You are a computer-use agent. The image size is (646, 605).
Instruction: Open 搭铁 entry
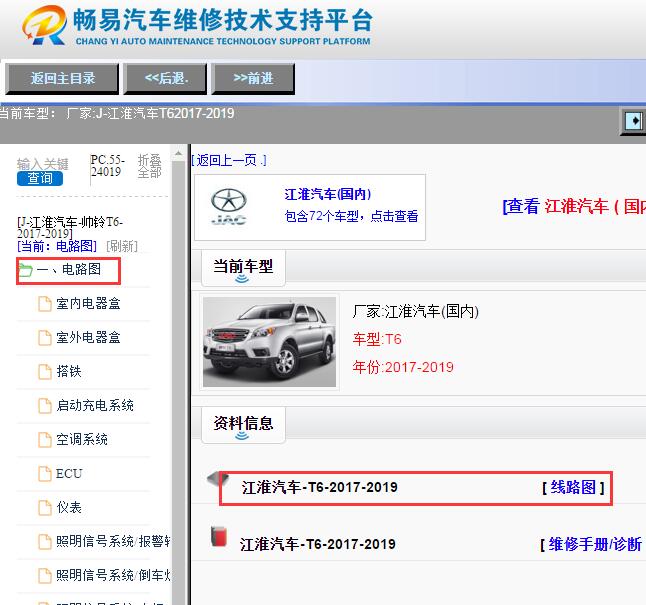click(x=69, y=371)
